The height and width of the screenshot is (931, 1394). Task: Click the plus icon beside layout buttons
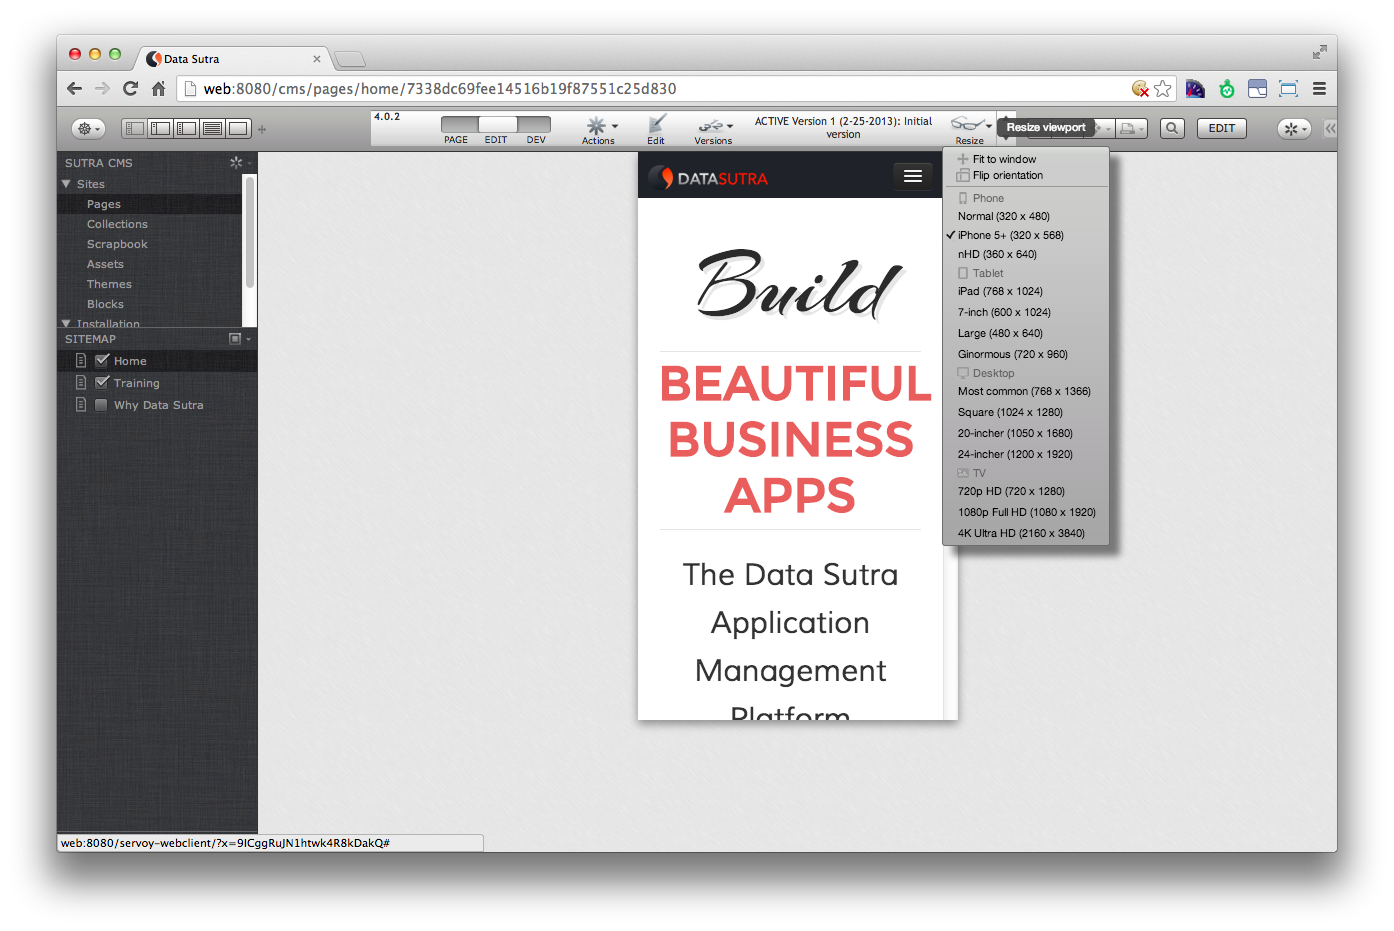coord(262,129)
